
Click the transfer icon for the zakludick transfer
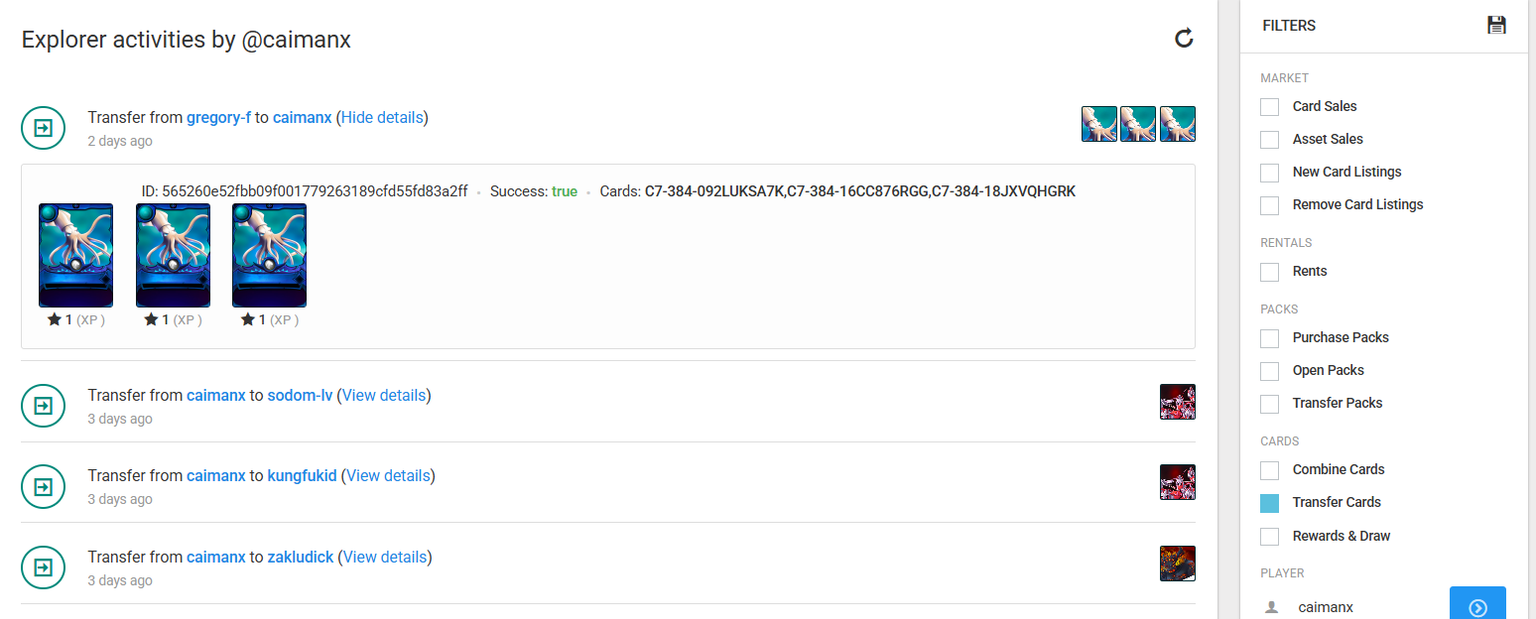click(43, 568)
